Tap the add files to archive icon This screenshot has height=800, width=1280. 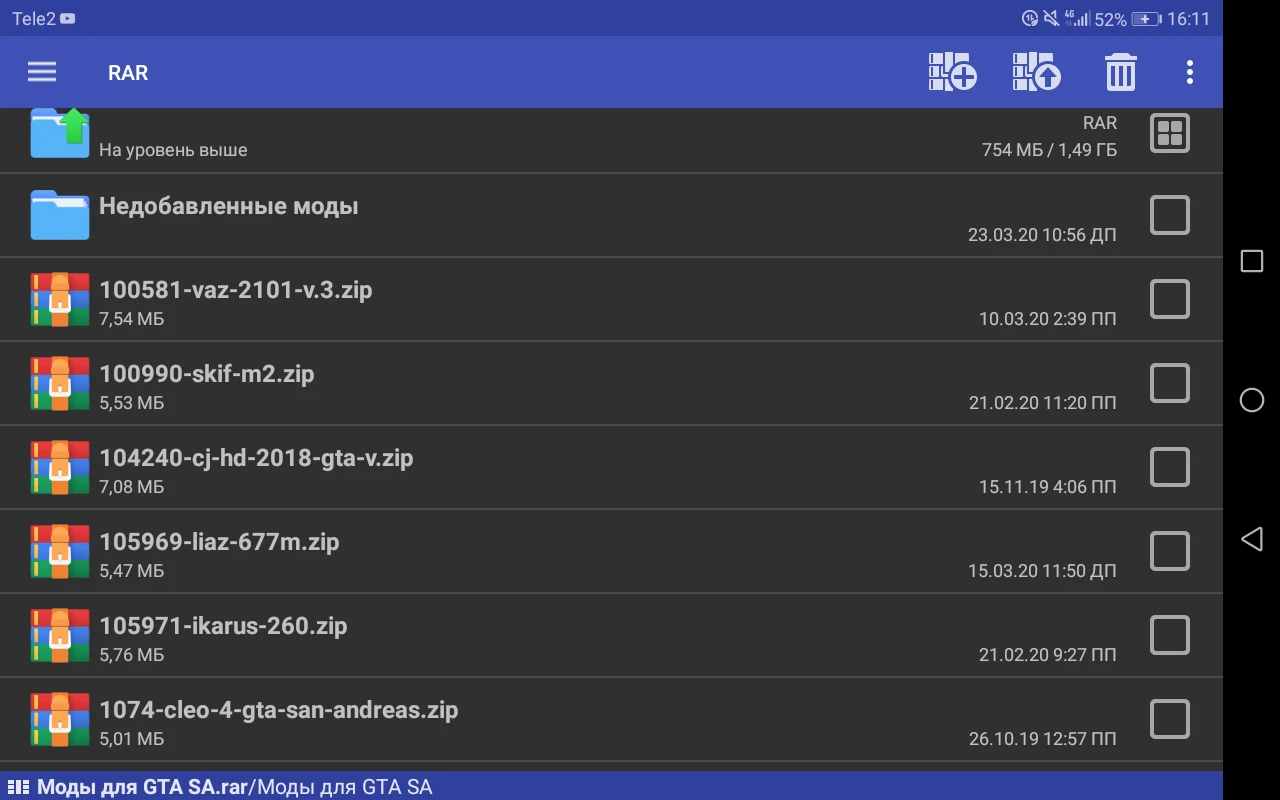952,72
